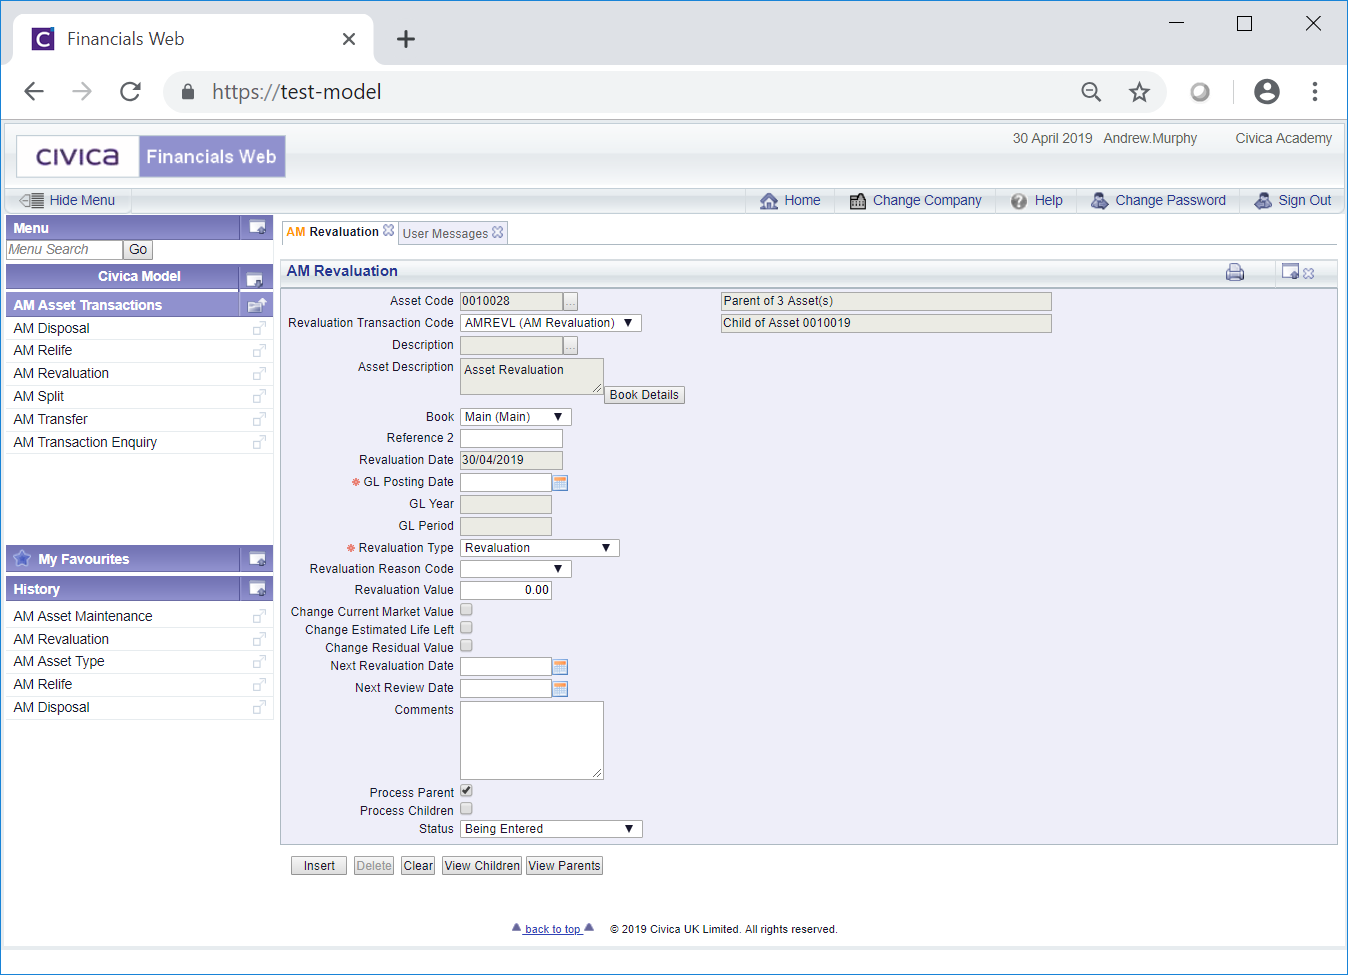Open AM Transaction Enquiry menu item
Screen dimensions: 1348x975
85,442
